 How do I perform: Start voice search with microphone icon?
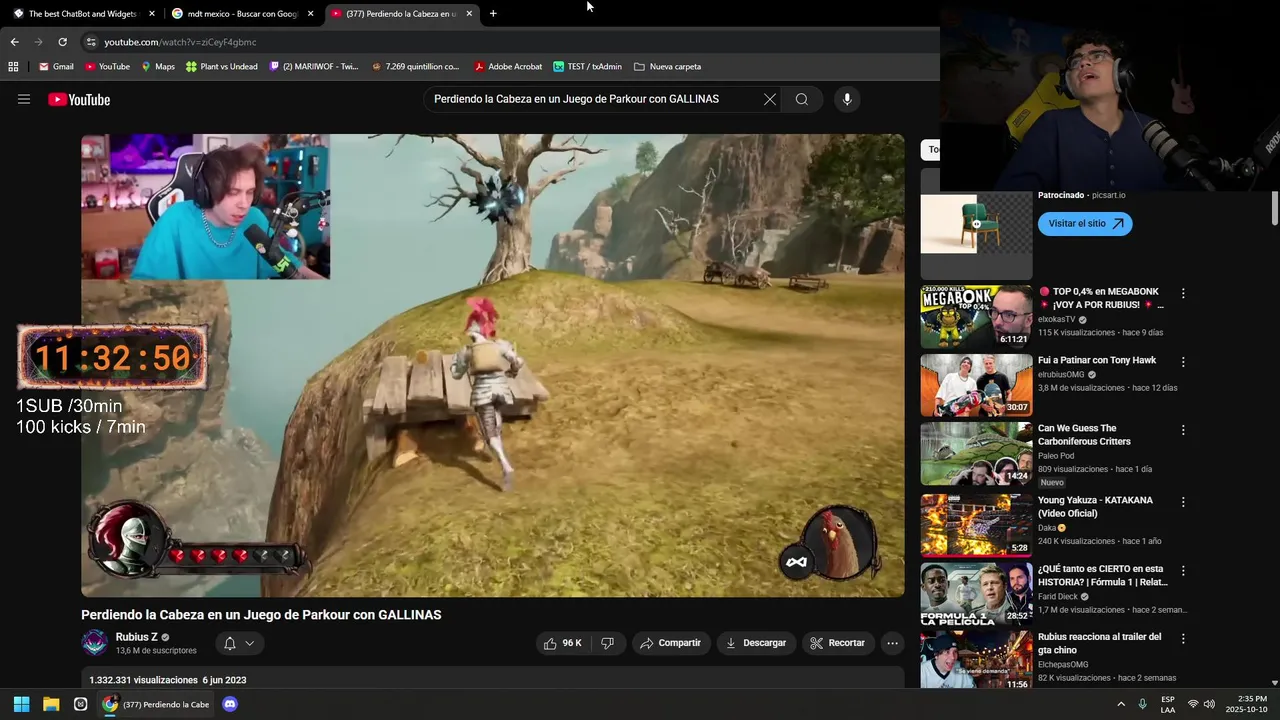click(847, 99)
